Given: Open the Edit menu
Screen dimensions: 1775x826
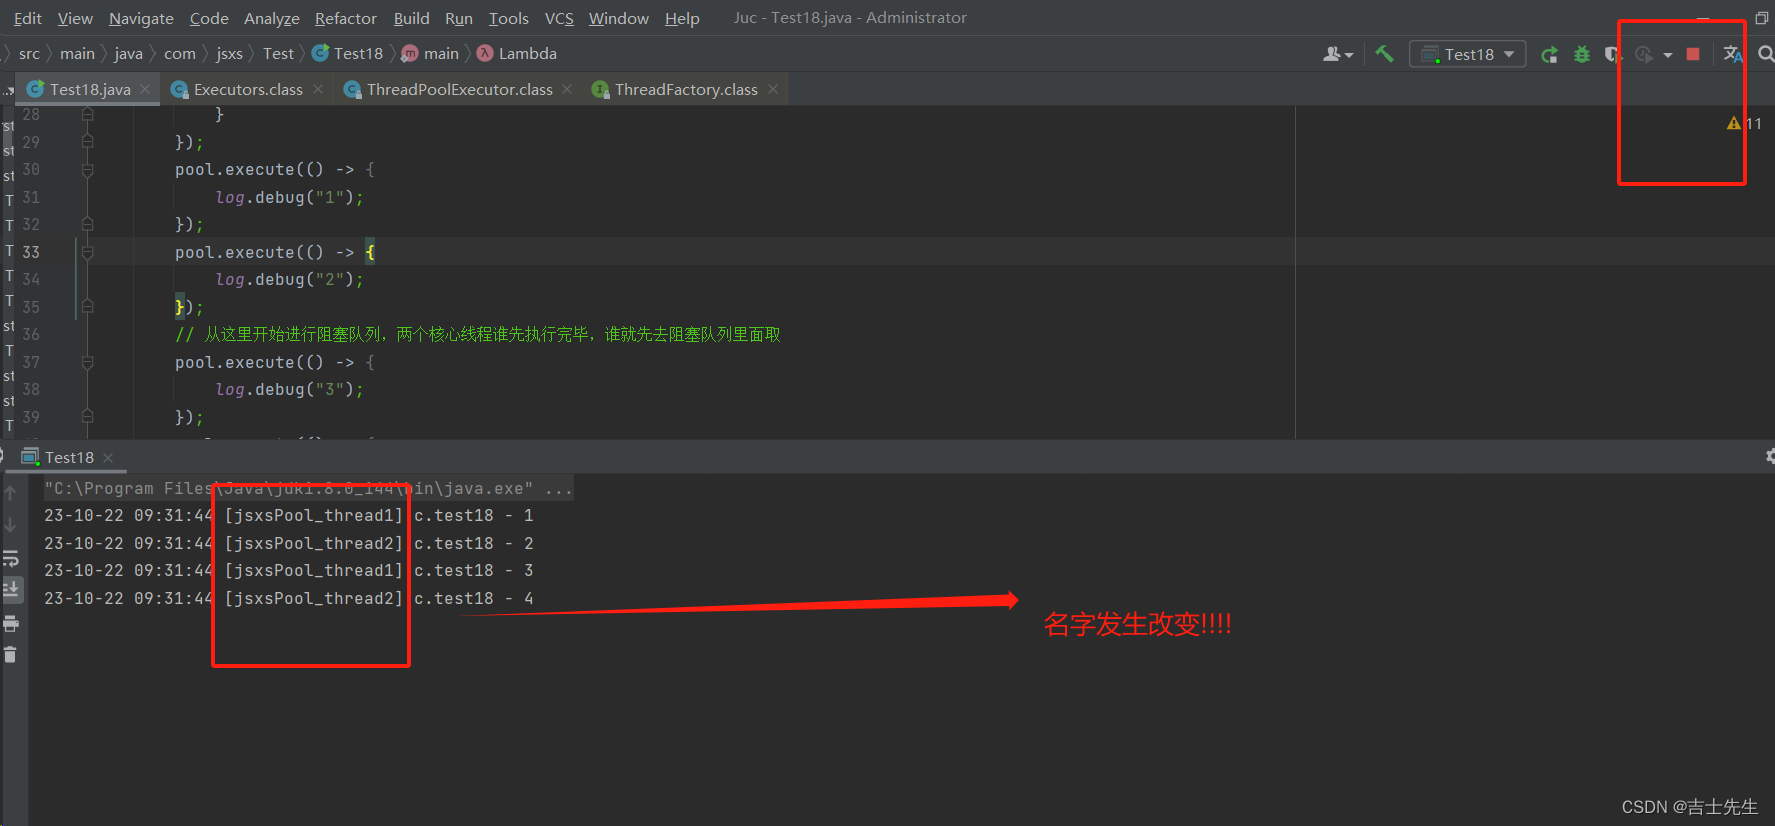Looking at the screenshot, I should 27,18.
